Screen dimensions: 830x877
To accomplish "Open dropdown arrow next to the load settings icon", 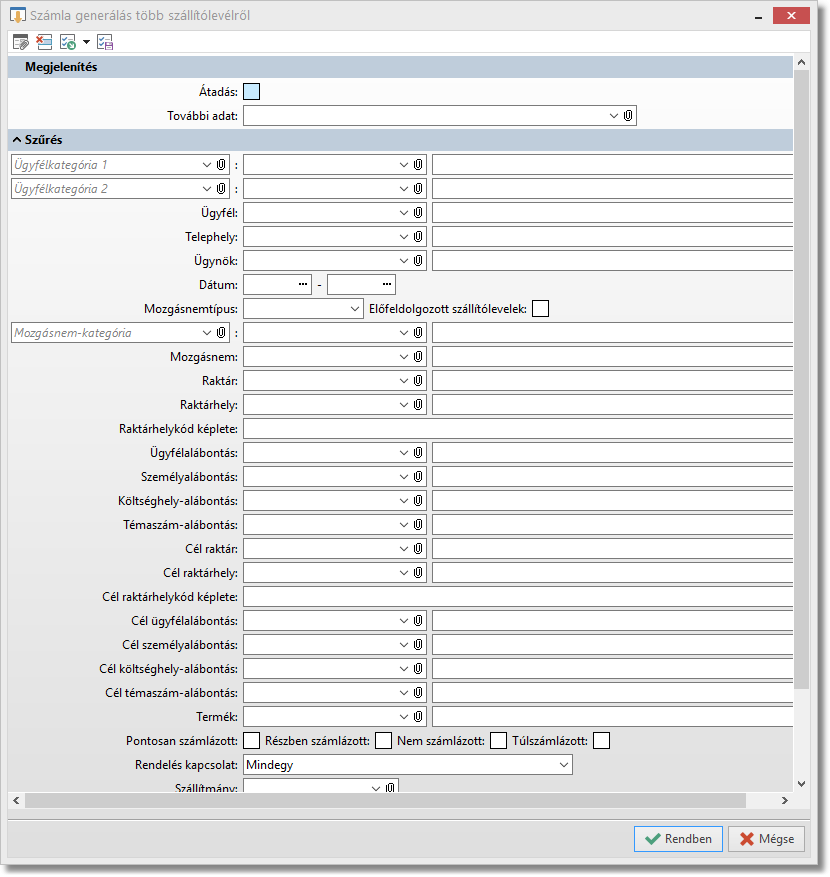I will [x=86, y=42].
